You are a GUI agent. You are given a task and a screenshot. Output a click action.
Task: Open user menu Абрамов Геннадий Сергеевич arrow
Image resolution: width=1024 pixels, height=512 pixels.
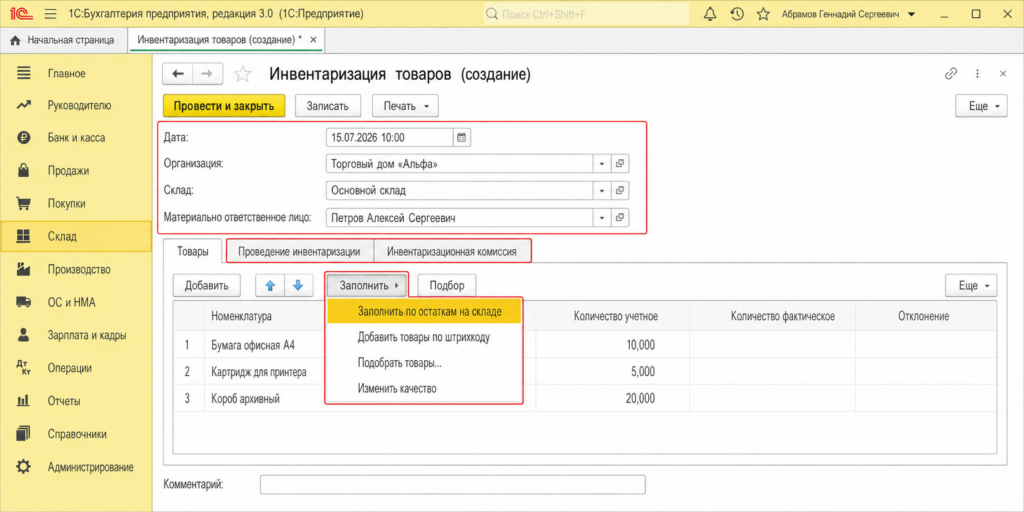point(912,14)
